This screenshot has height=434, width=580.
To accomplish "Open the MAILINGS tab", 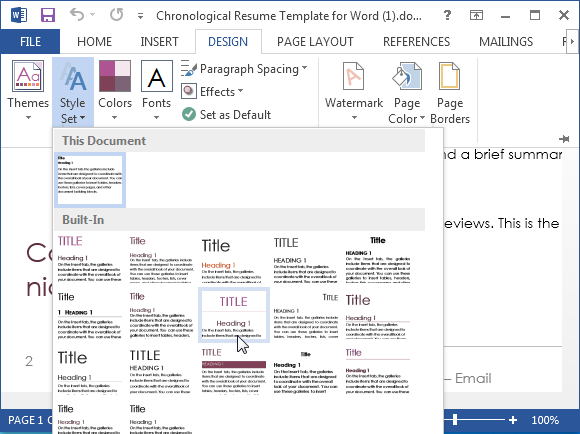I will [506, 41].
